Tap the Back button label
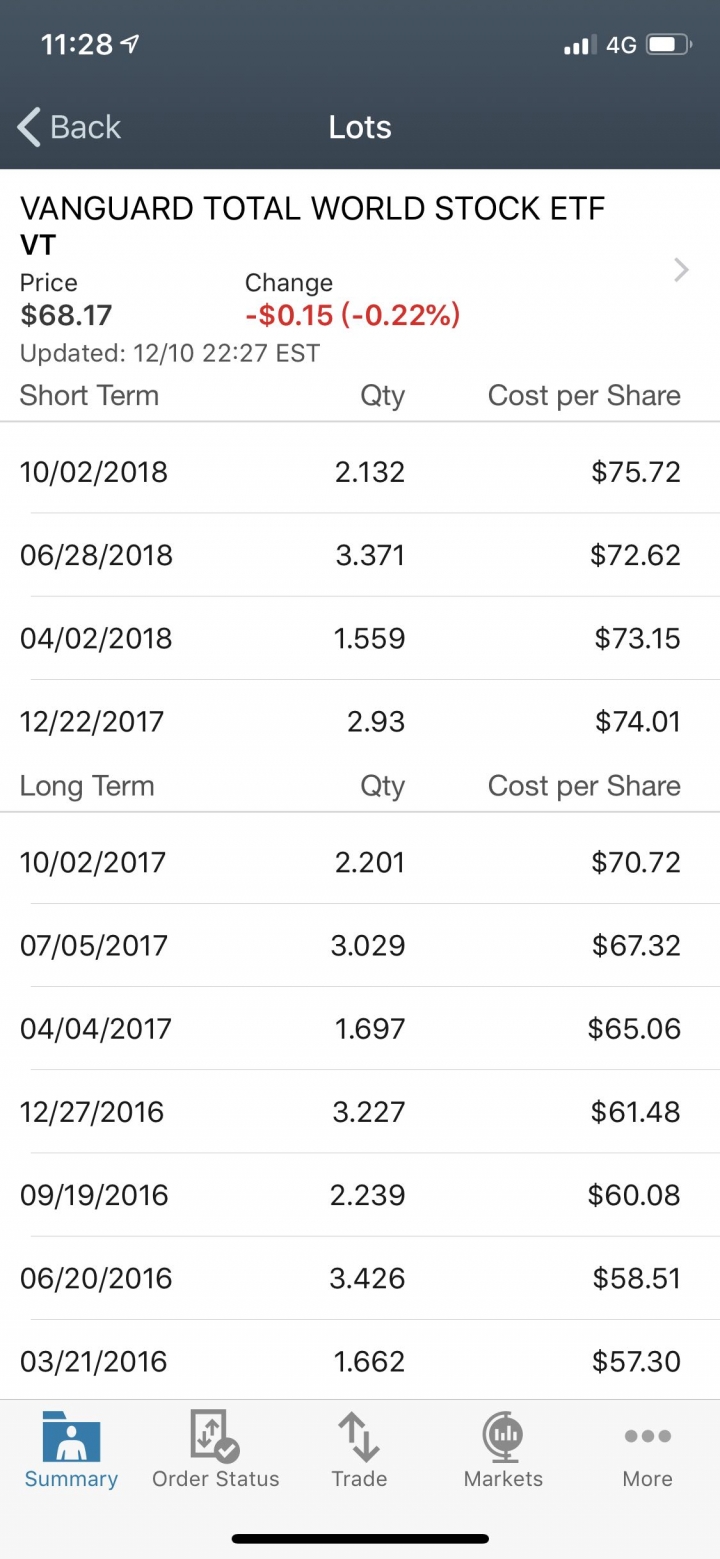 tap(85, 127)
